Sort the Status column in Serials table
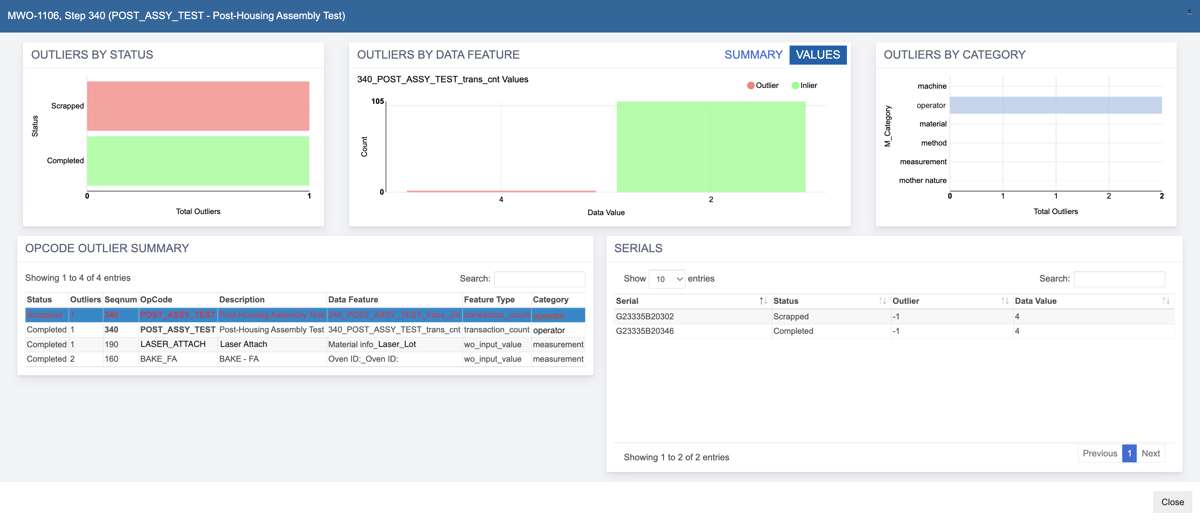 (882, 301)
